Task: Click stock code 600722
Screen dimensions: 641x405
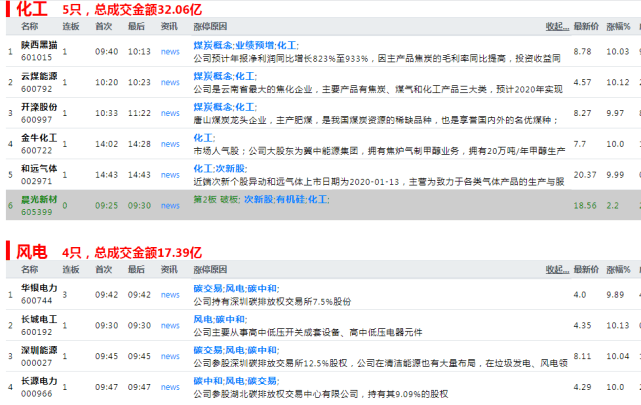Action: (x=37, y=151)
